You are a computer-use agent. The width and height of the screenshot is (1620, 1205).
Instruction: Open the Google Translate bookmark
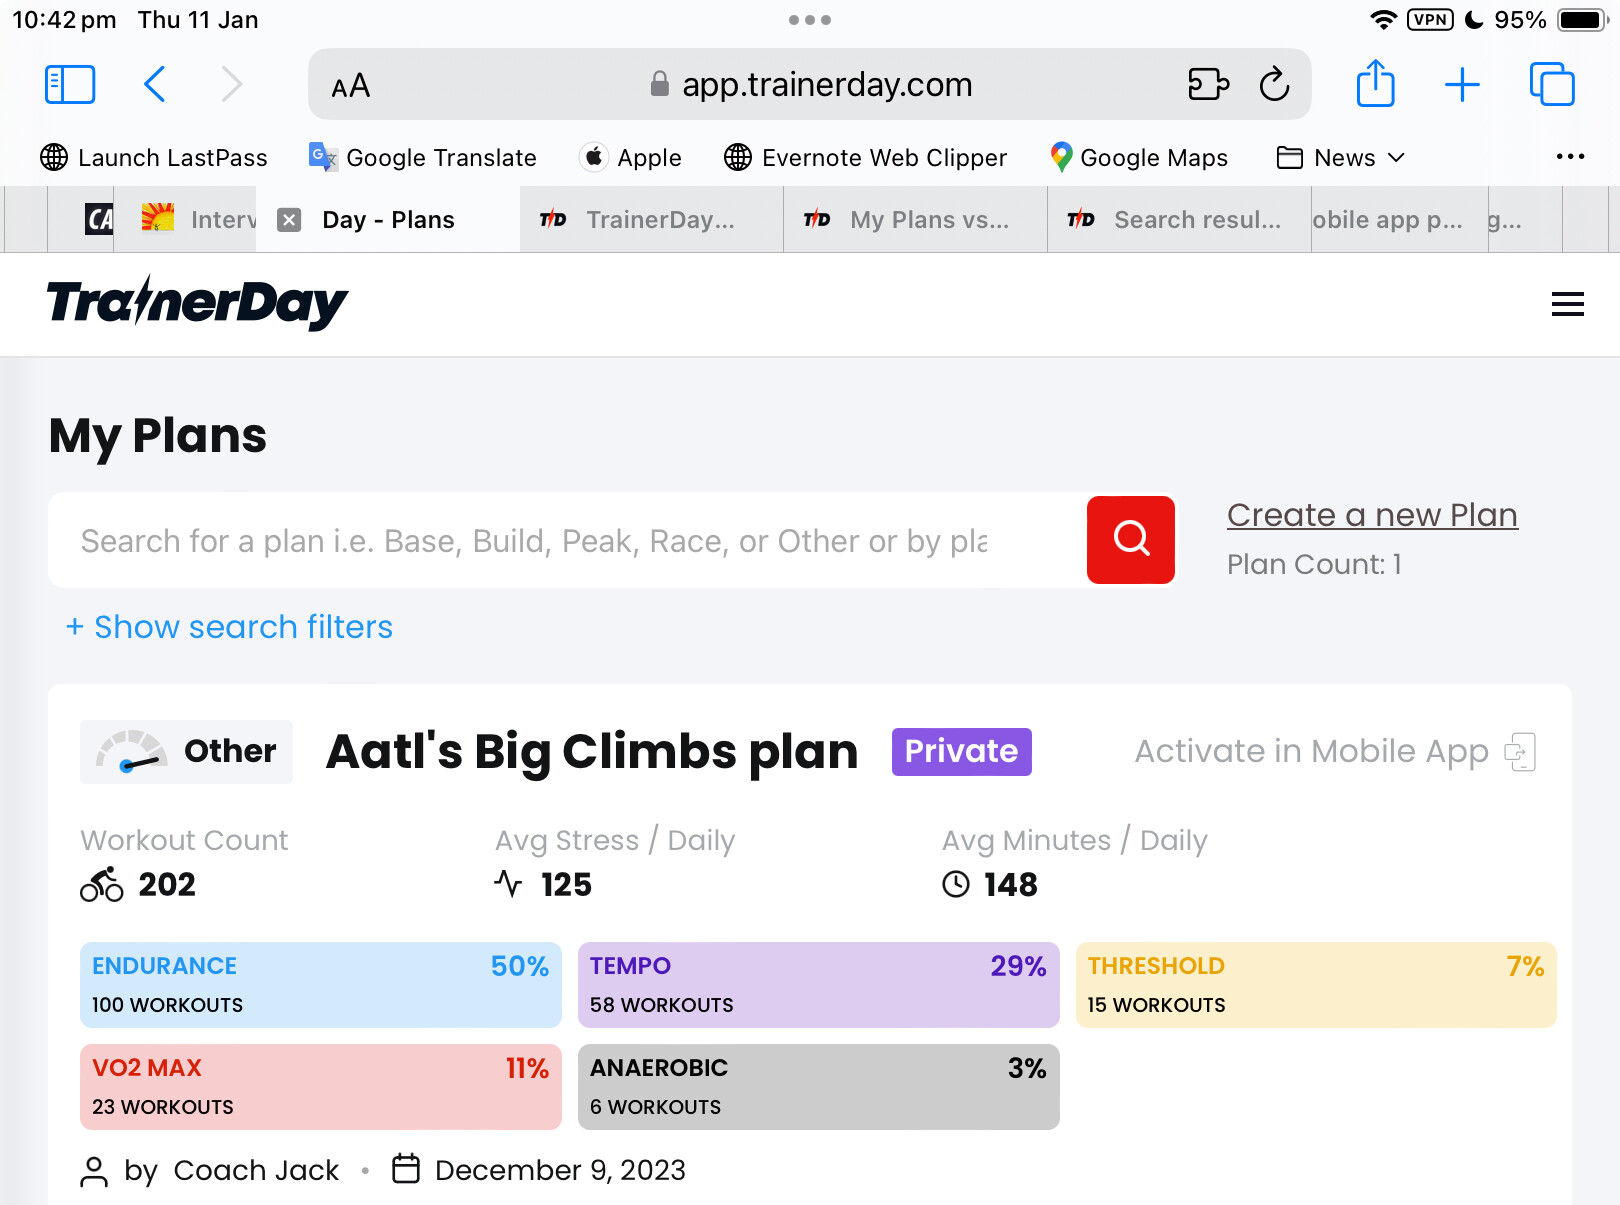tap(423, 158)
